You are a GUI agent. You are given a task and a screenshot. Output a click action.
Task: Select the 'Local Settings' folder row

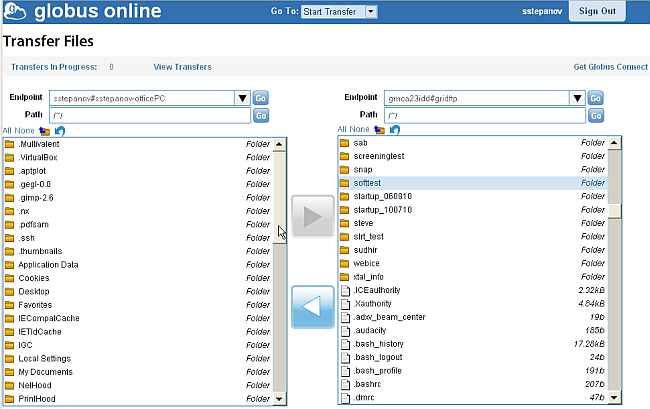(x=138, y=358)
